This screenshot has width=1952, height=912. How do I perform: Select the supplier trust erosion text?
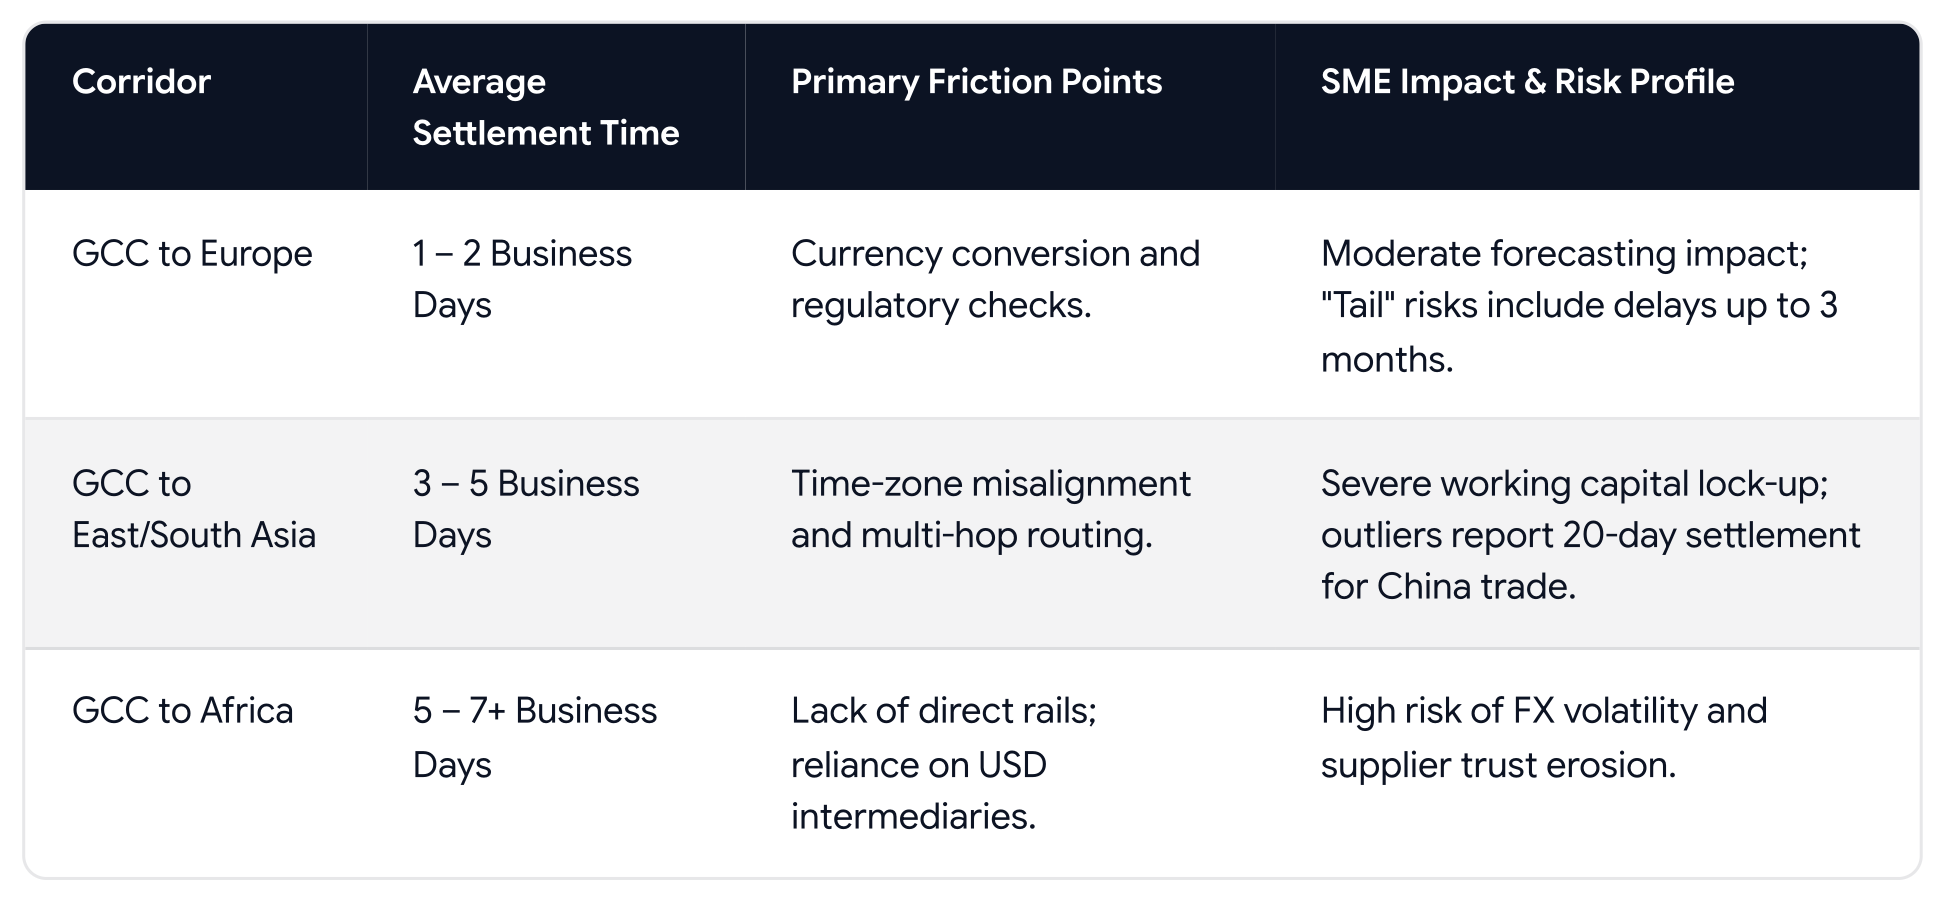click(x=1498, y=765)
